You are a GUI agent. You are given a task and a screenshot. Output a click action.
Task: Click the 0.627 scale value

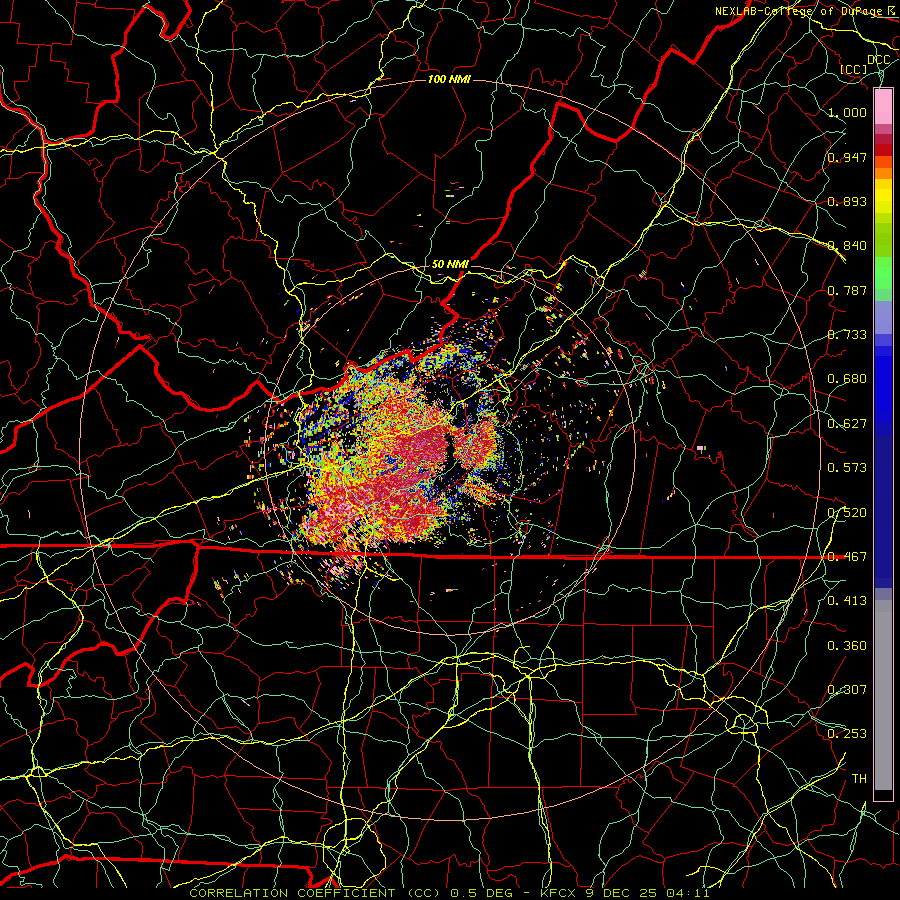847,424
